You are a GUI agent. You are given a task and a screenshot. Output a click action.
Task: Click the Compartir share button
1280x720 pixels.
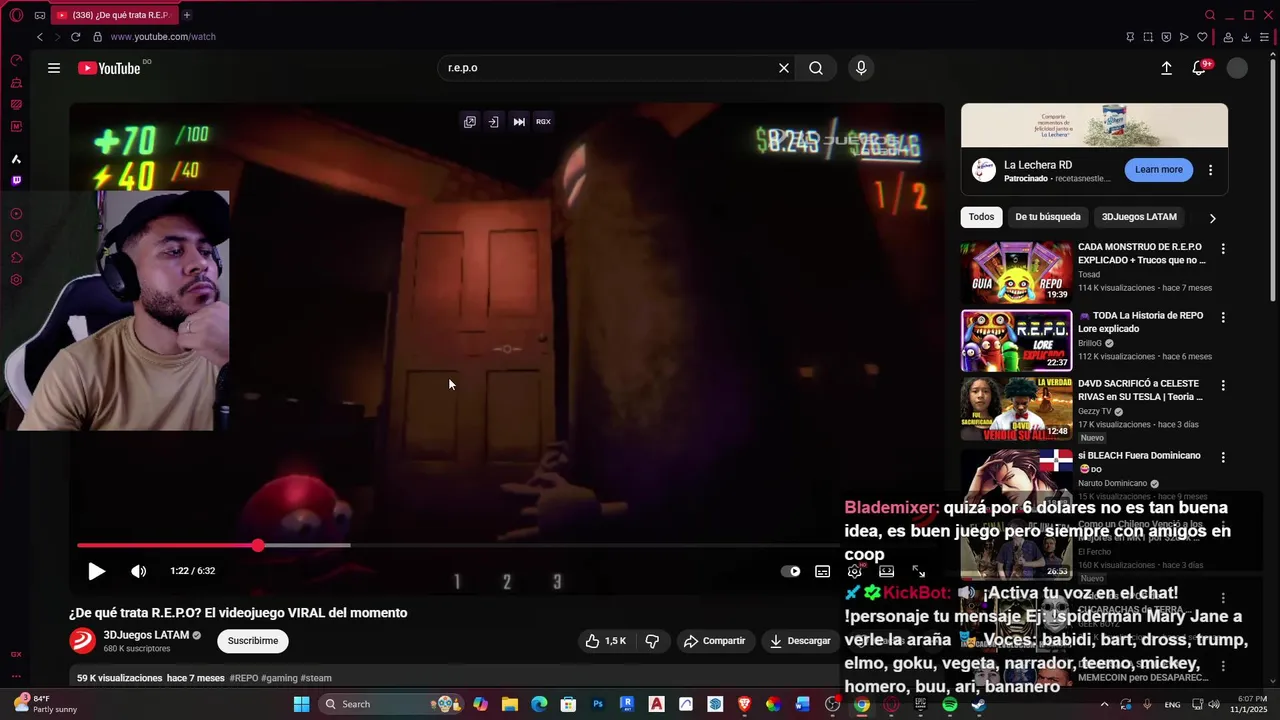(714, 641)
